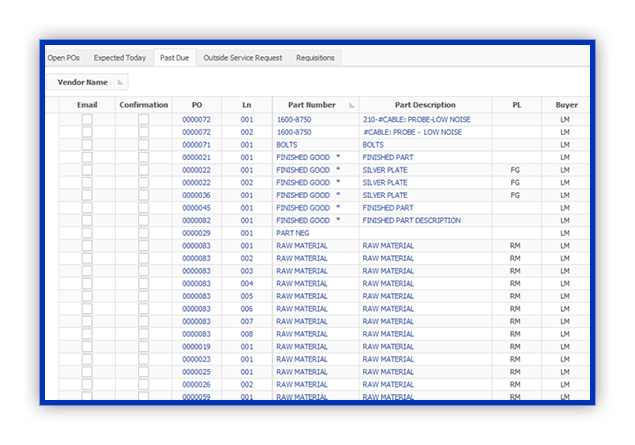Open PO 0000022 on line 002
635x445 pixels.
[196, 183]
